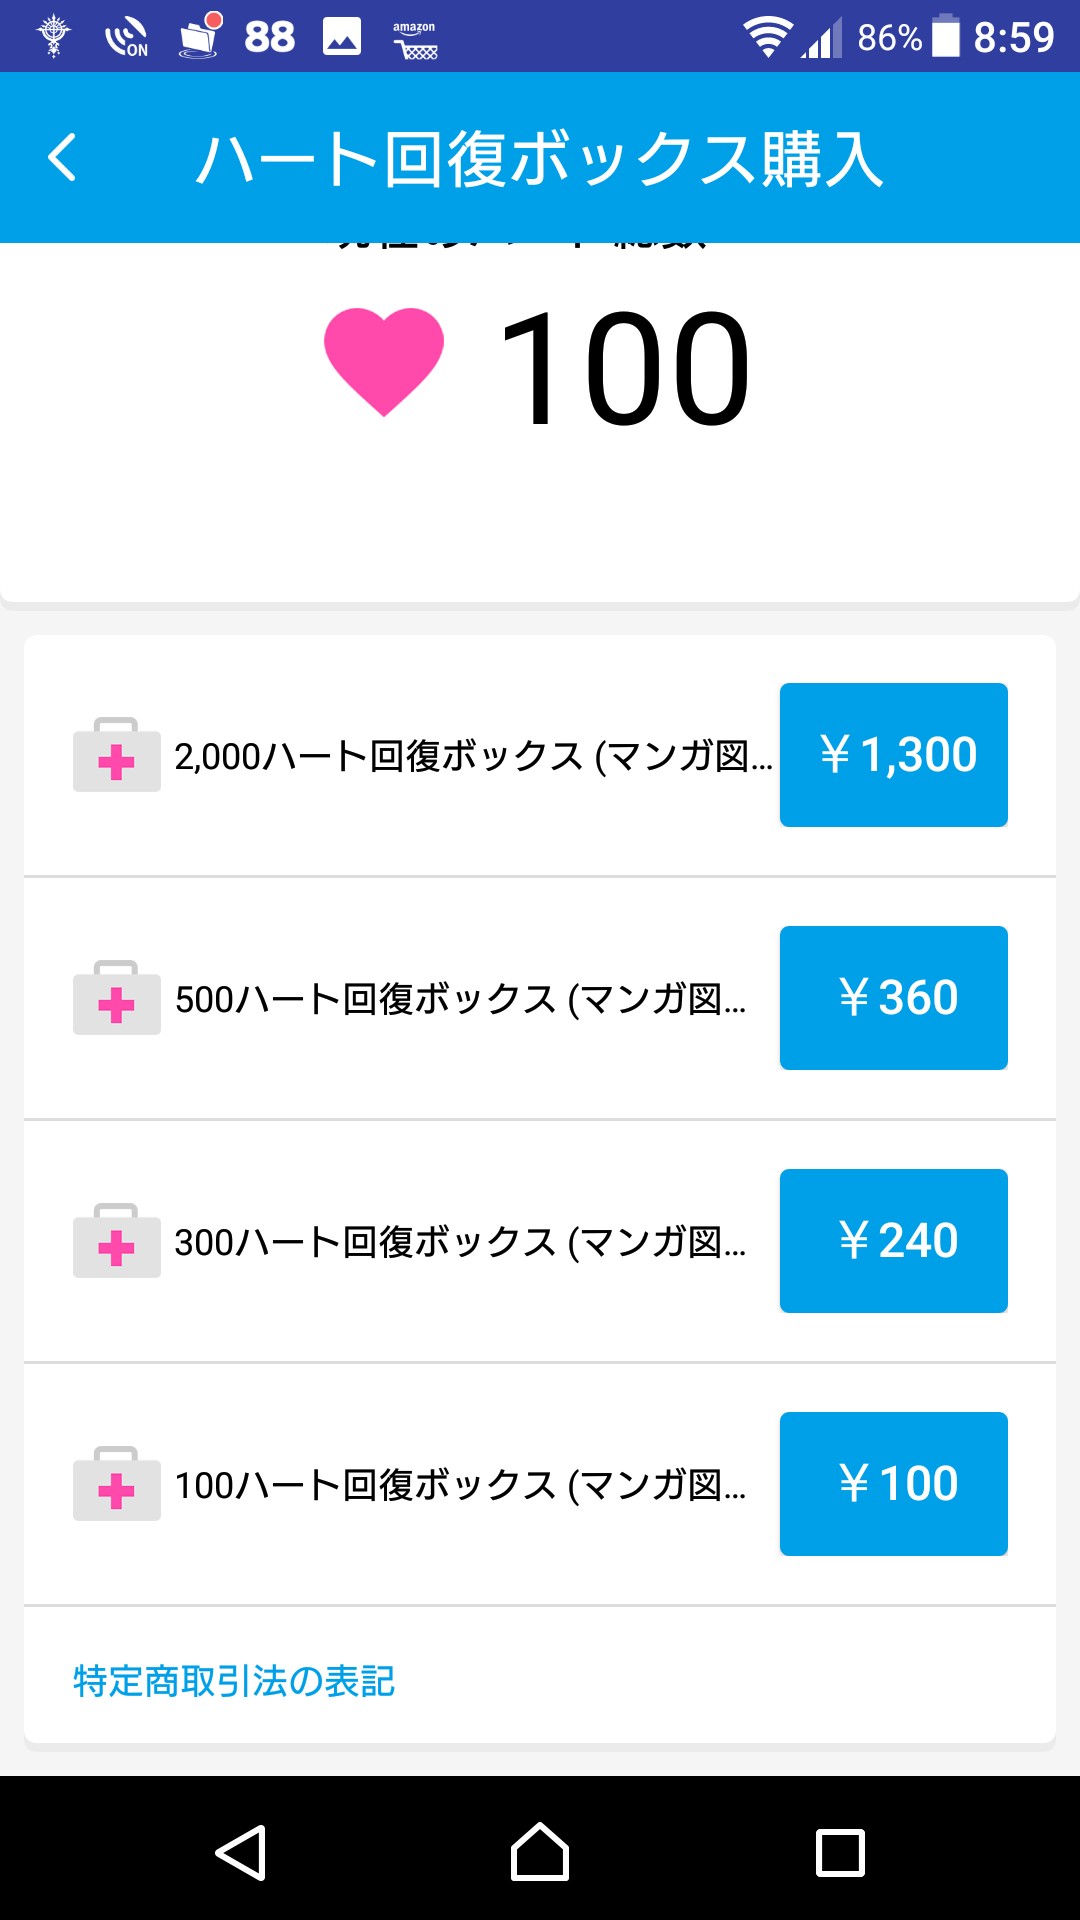Open the 特定商取引法の表記 link
The height and width of the screenshot is (1920, 1080).
click(x=234, y=1681)
